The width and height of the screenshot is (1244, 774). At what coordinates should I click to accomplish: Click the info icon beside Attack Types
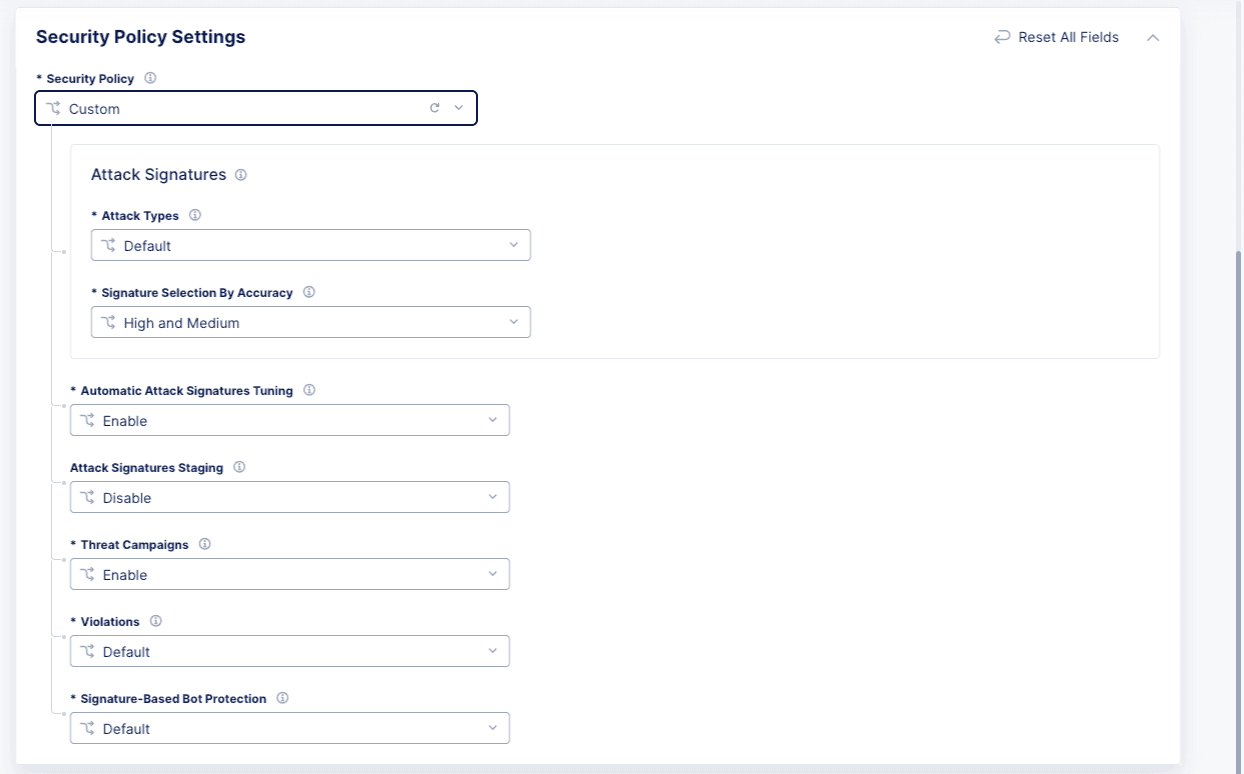(195, 215)
